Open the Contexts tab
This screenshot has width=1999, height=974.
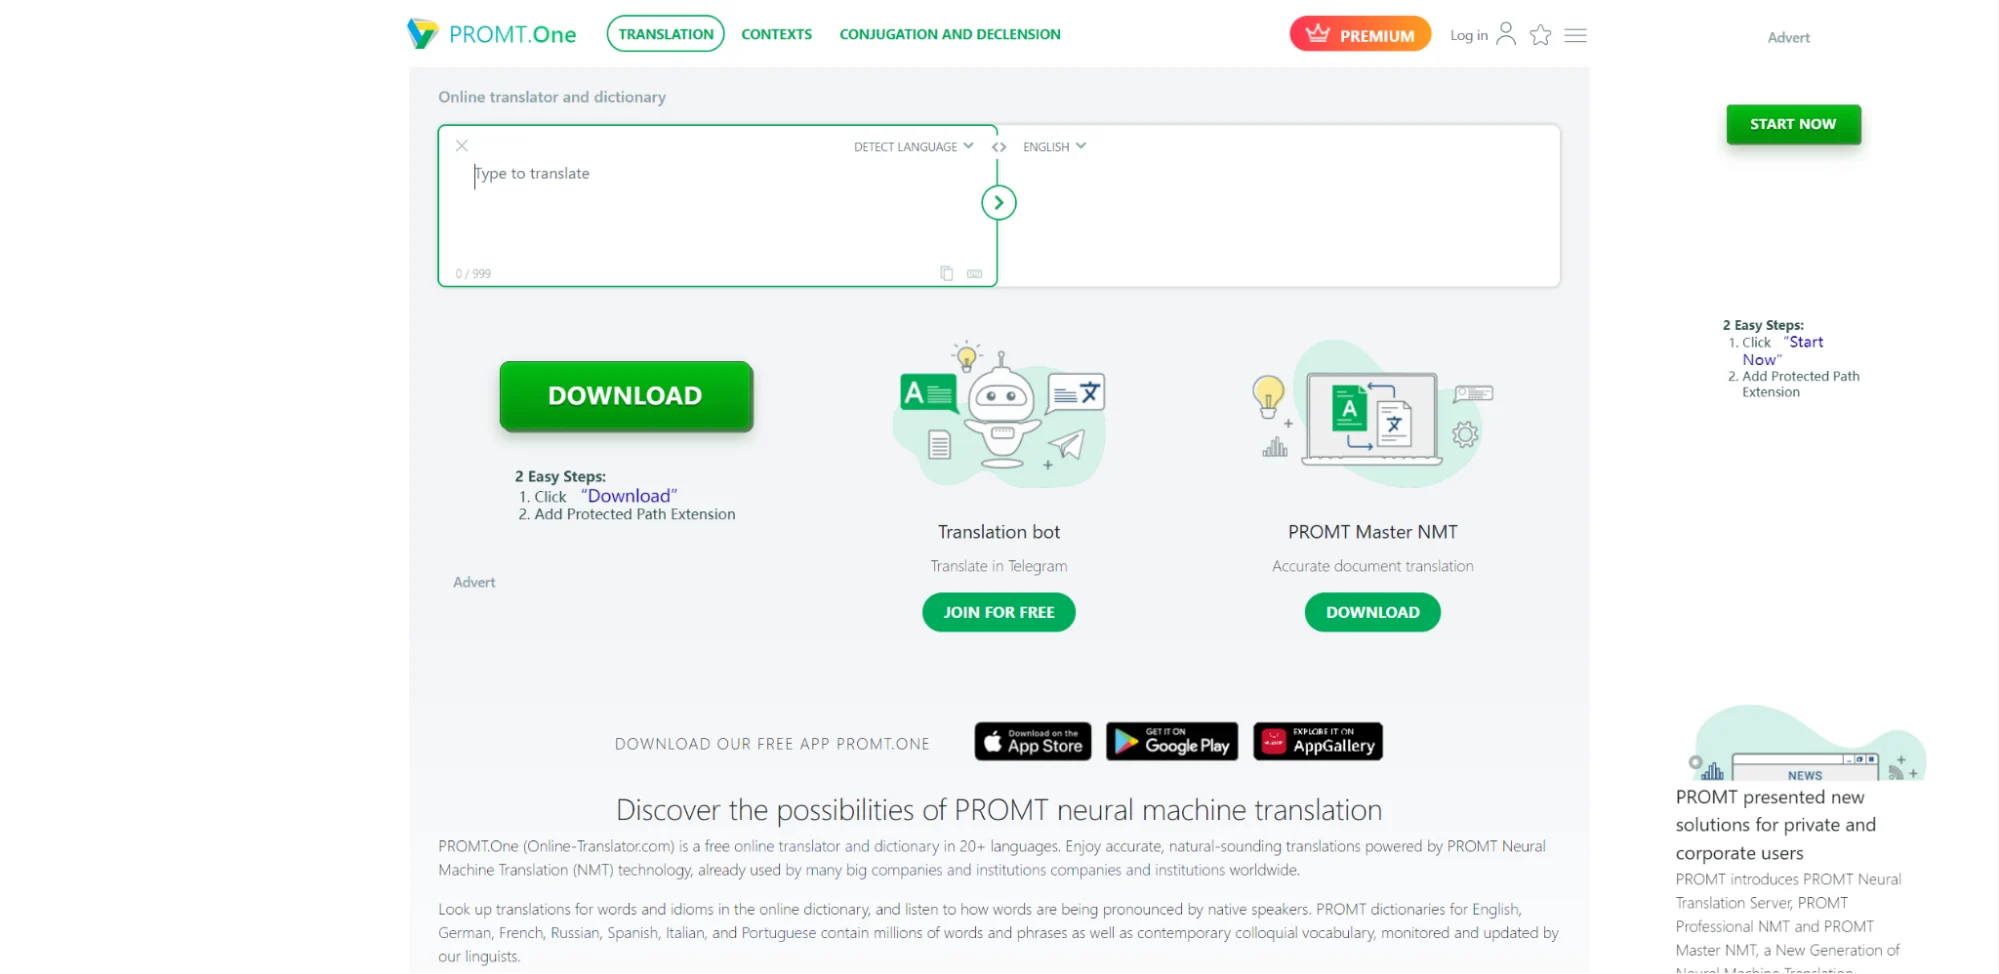point(777,34)
